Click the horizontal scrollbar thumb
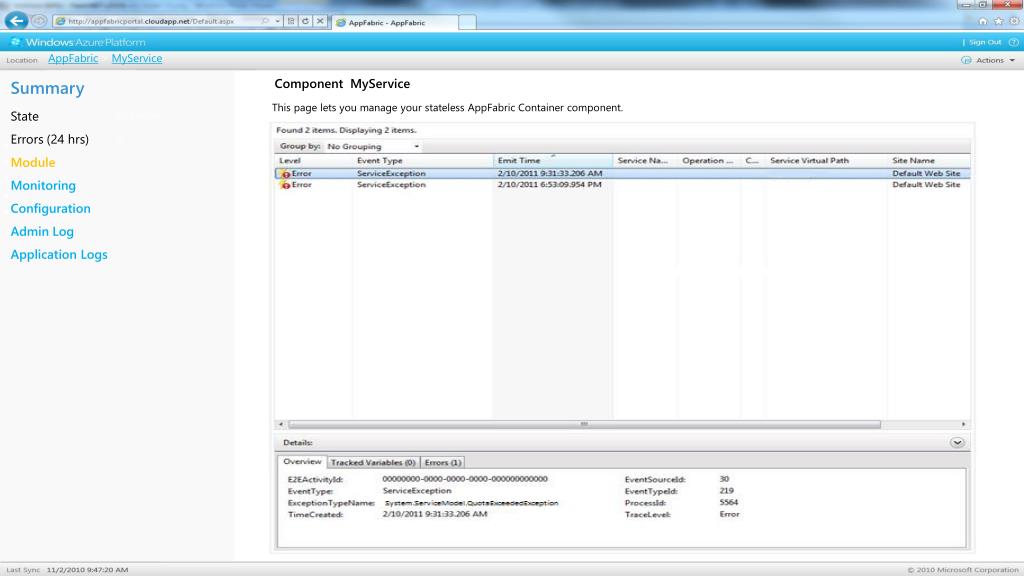Image resolution: width=1024 pixels, height=576 pixels. coord(584,424)
